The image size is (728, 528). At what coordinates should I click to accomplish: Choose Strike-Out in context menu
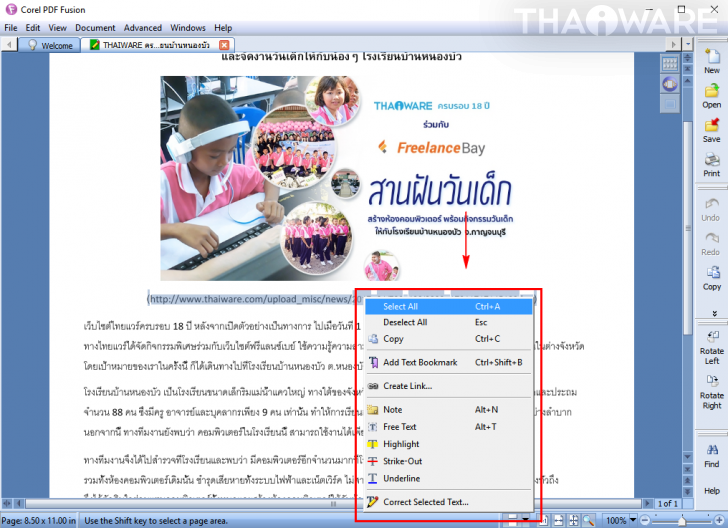pos(448,461)
